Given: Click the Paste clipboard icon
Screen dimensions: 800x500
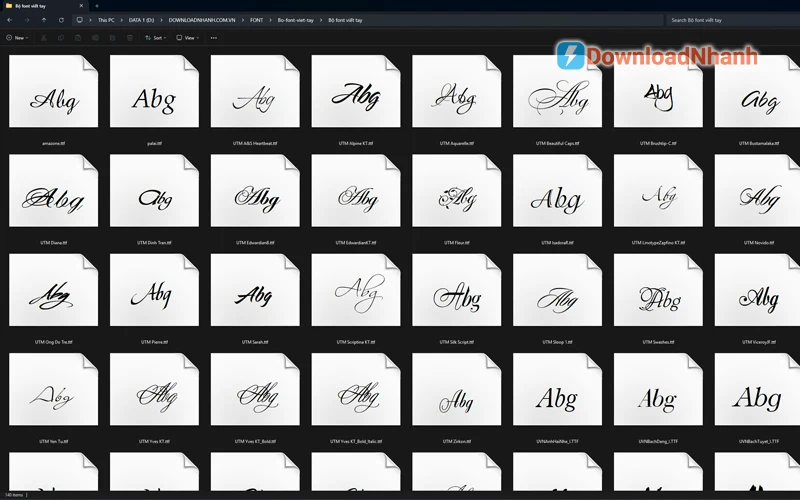Looking at the screenshot, I should point(78,38).
